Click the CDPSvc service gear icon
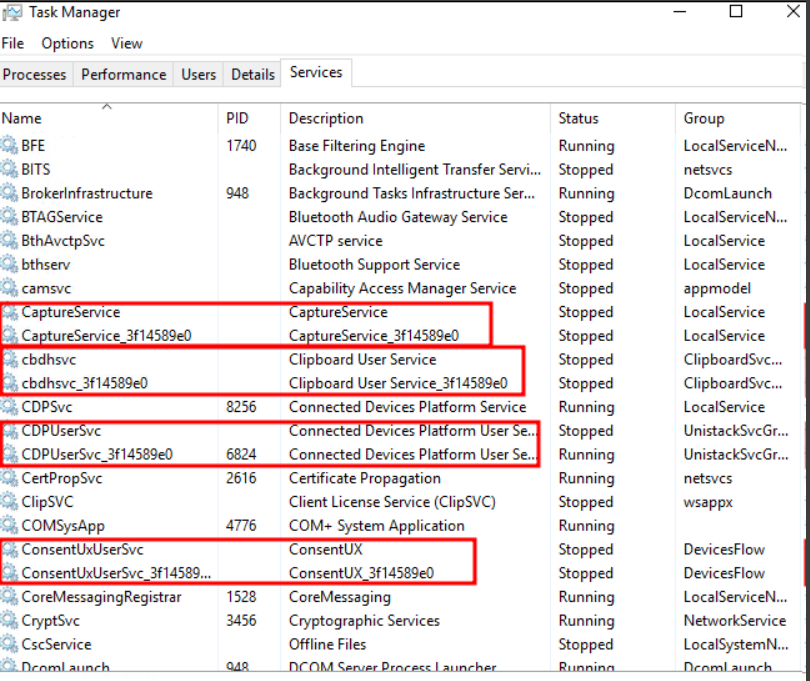810x681 pixels. point(9,407)
